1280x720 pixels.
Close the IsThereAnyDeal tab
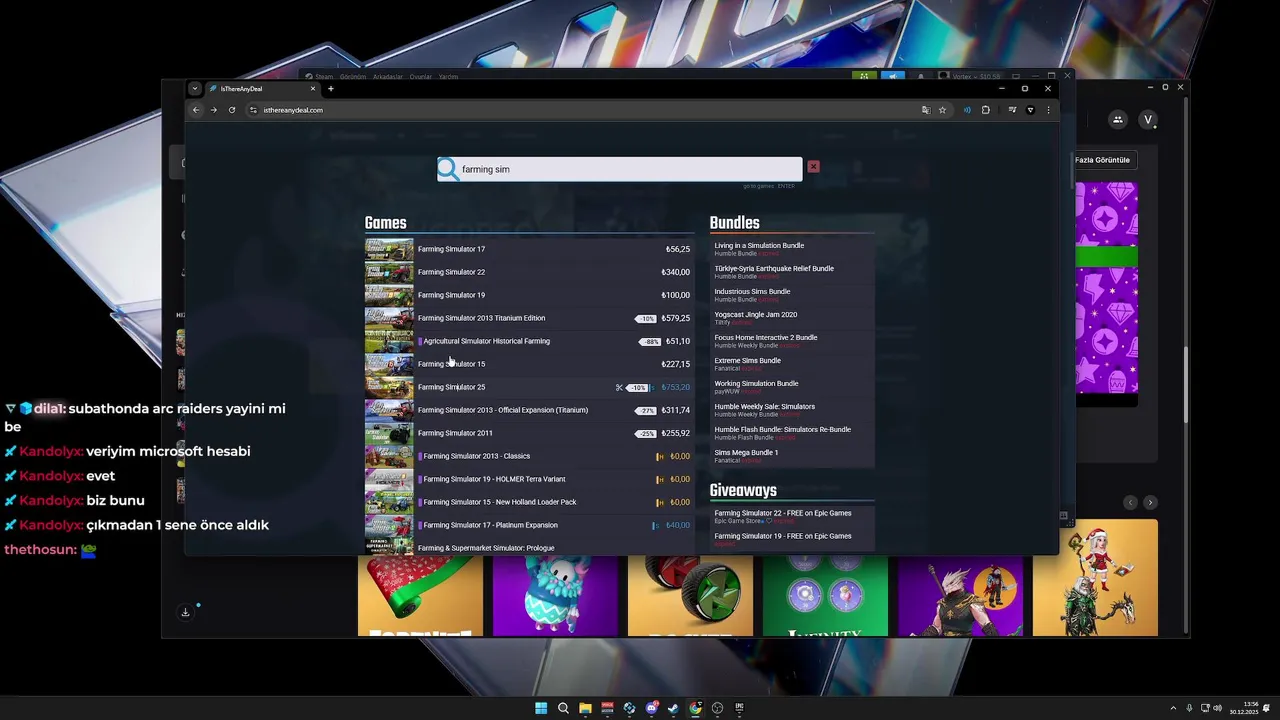312,88
